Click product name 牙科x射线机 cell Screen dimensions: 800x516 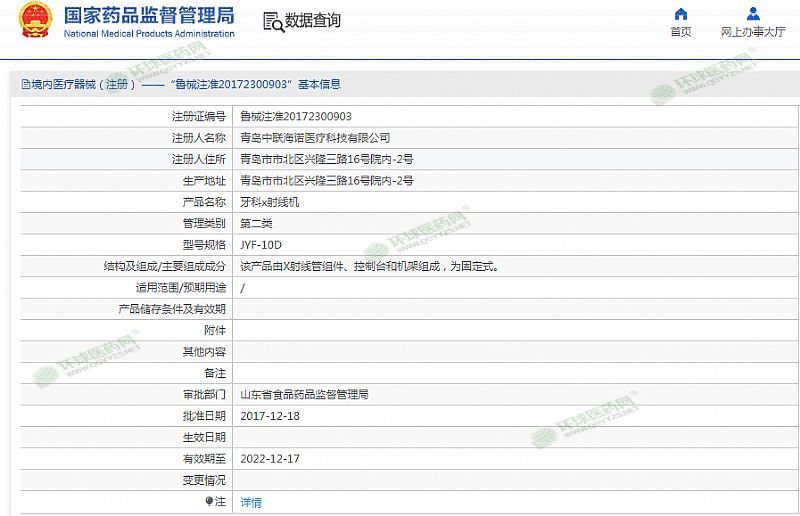pyautogui.click(x=270, y=202)
